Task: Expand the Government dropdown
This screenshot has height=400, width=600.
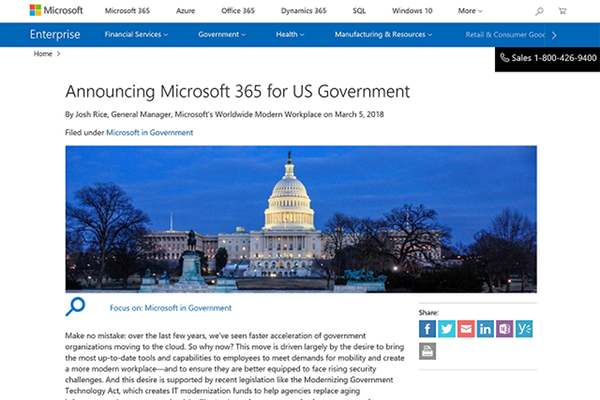Action: coord(222,34)
